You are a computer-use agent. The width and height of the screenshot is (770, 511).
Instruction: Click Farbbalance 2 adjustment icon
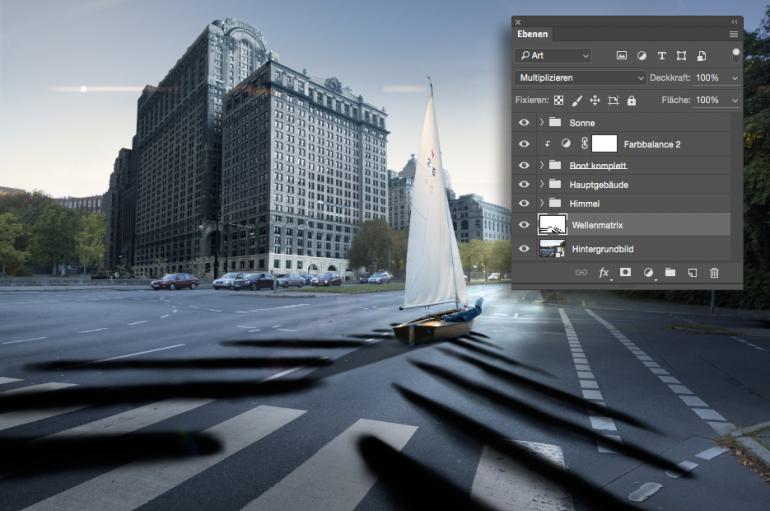[x=566, y=143]
